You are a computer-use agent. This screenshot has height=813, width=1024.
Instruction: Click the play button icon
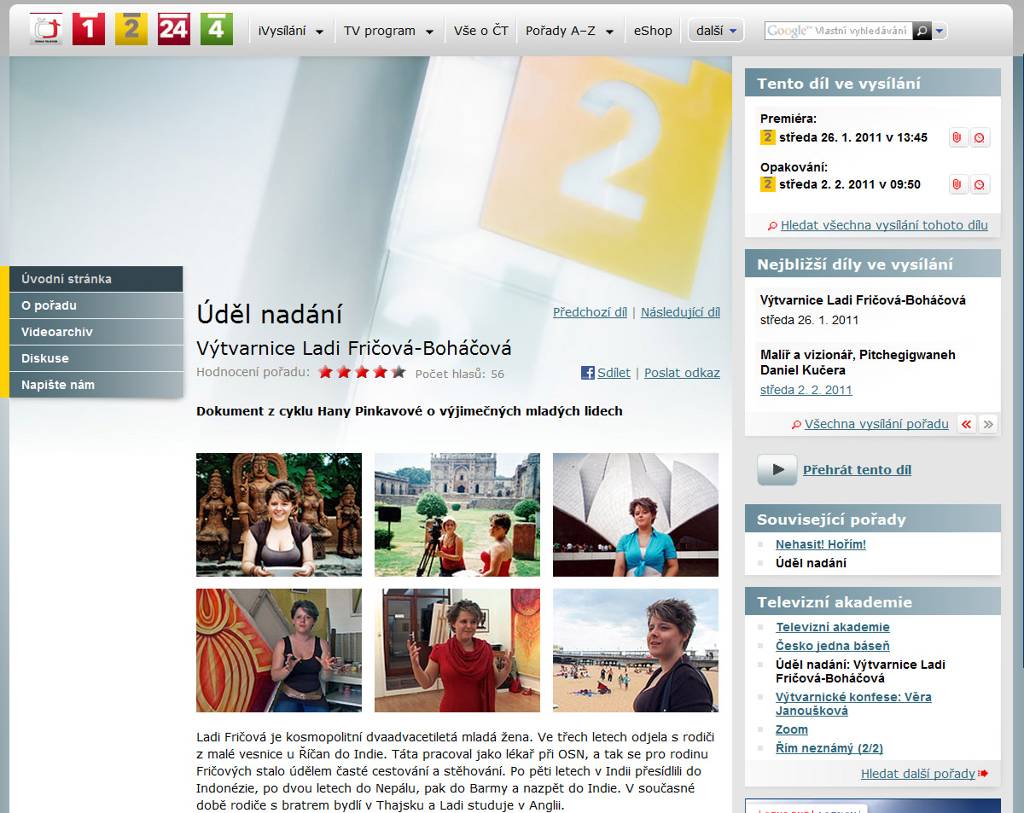tap(777, 470)
